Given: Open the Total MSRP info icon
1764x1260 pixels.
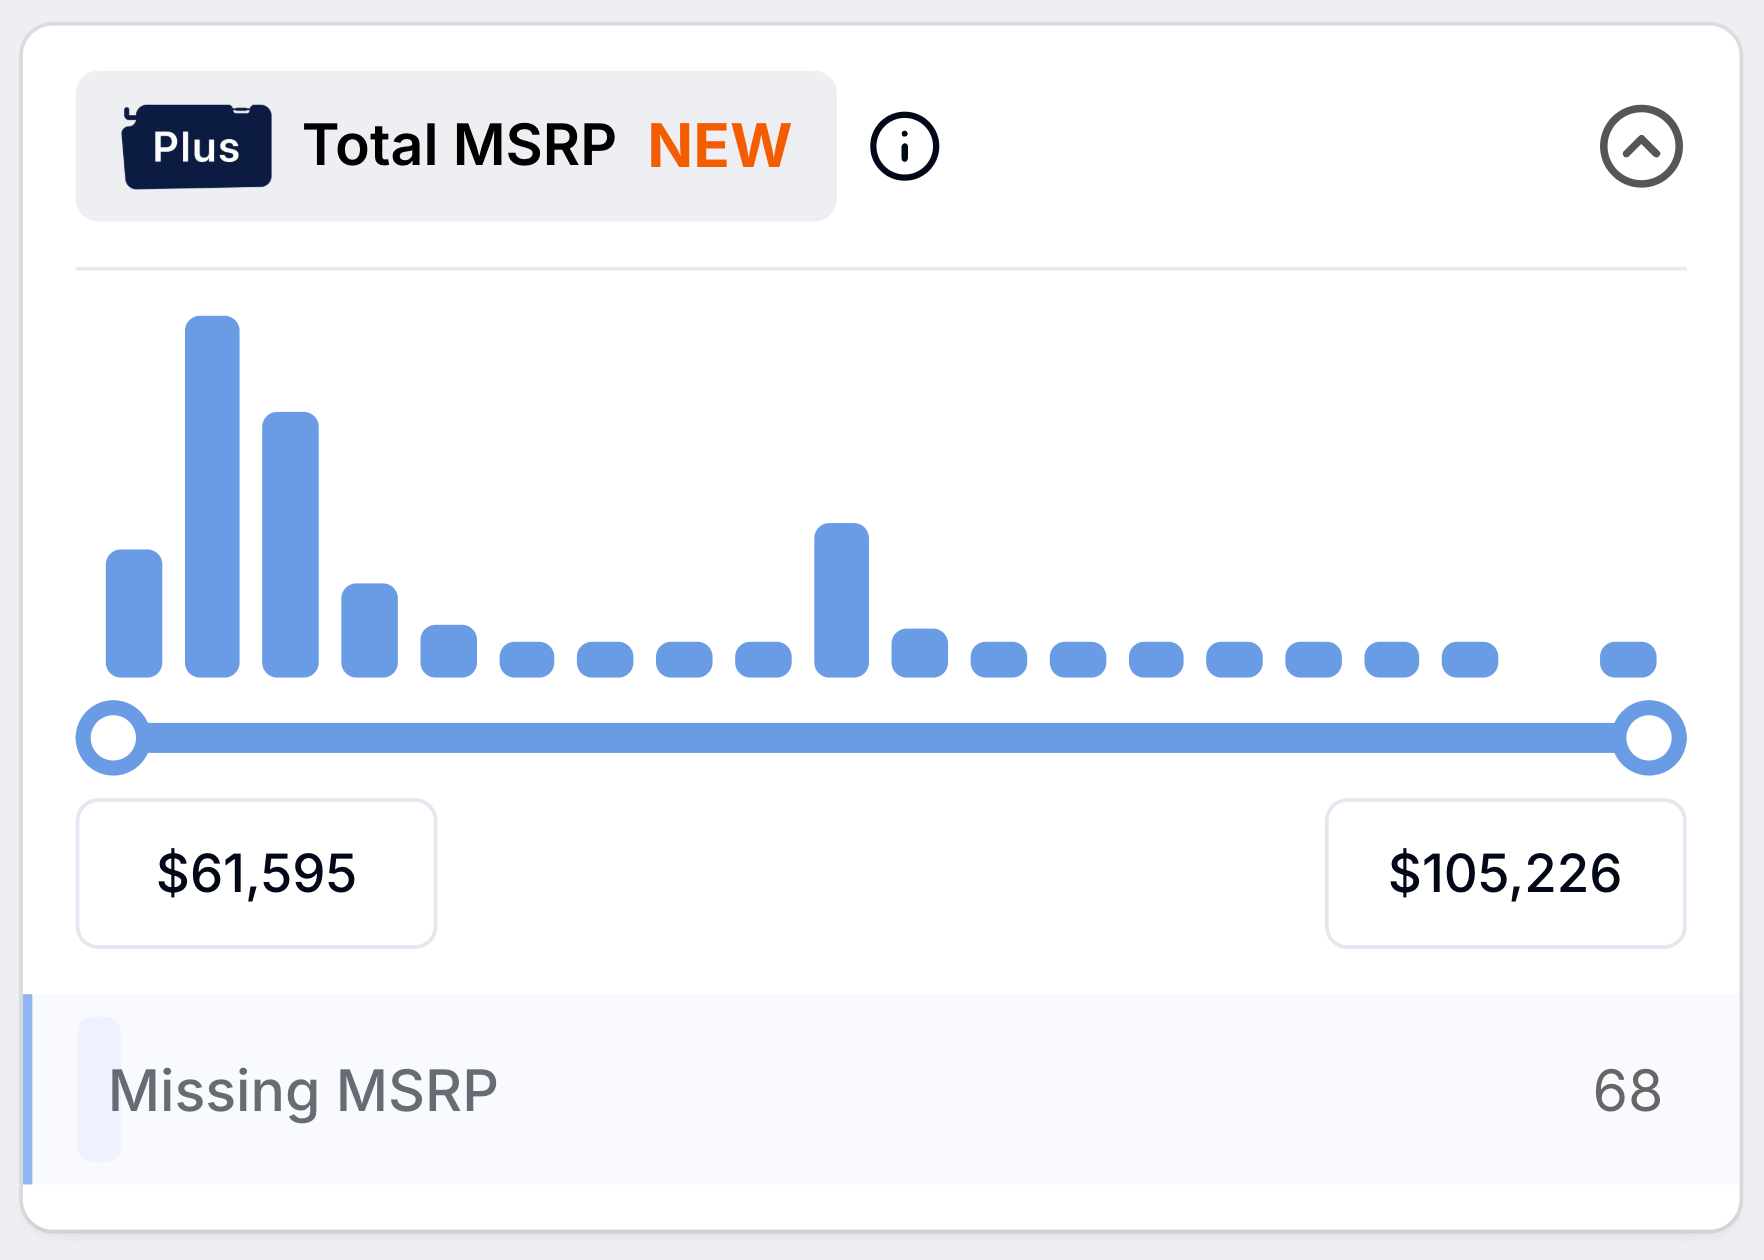Looking at the screenshot, I should (904, 146).
